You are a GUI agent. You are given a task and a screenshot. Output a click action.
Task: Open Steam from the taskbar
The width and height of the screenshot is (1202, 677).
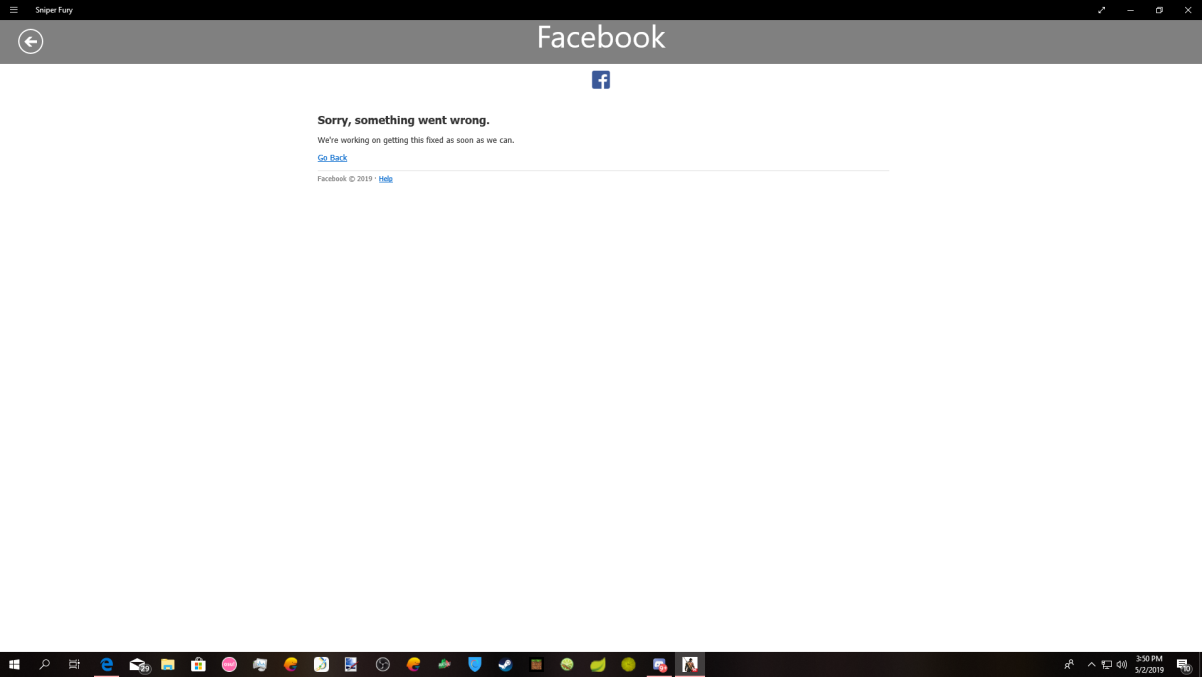506,664
